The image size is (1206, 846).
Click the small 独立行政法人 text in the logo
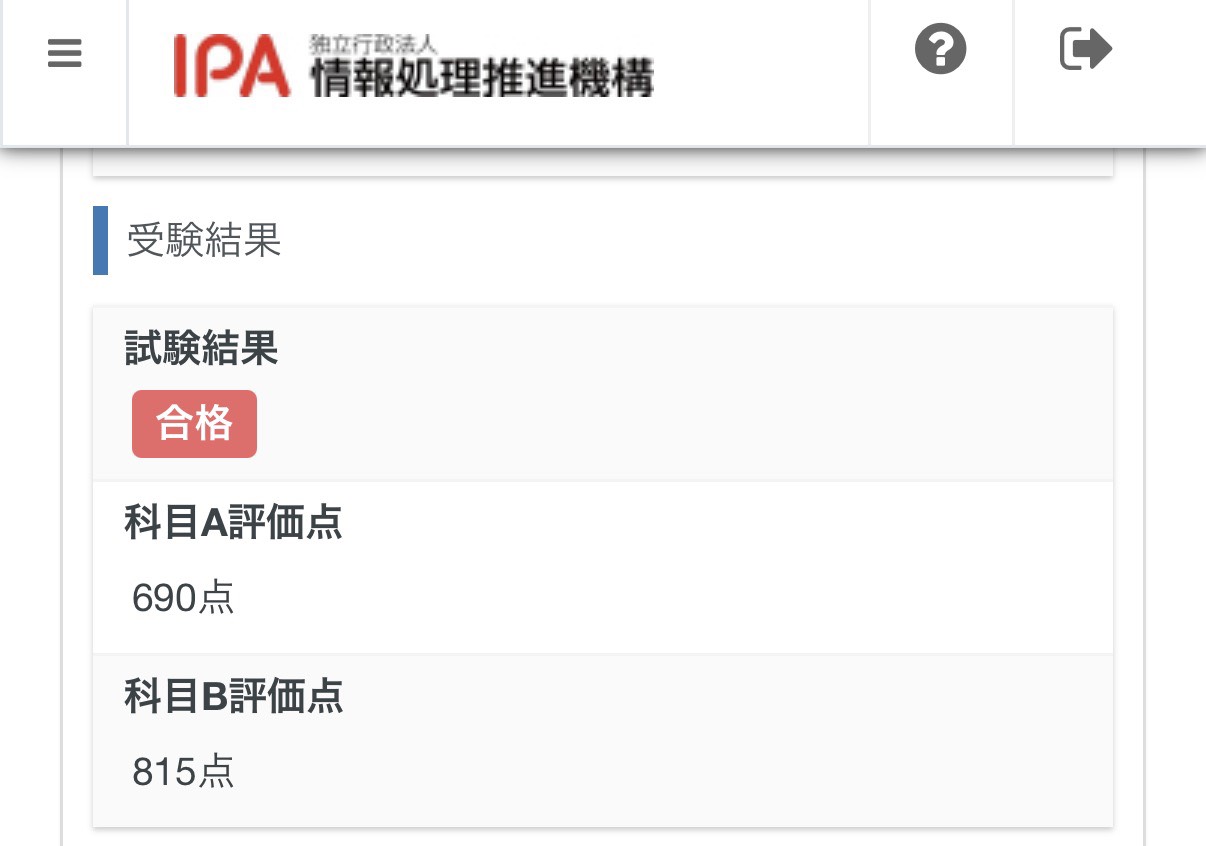pos(373,46)
